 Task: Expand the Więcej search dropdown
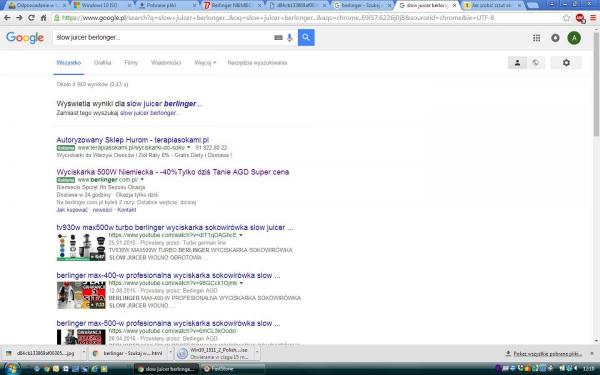pyautogui.click(x=205, y=63)
